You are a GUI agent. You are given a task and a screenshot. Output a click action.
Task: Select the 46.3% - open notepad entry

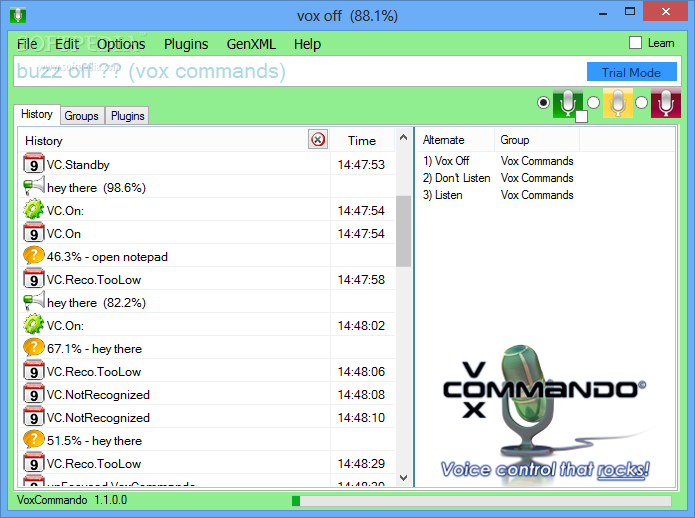click(x=175, y=256)
